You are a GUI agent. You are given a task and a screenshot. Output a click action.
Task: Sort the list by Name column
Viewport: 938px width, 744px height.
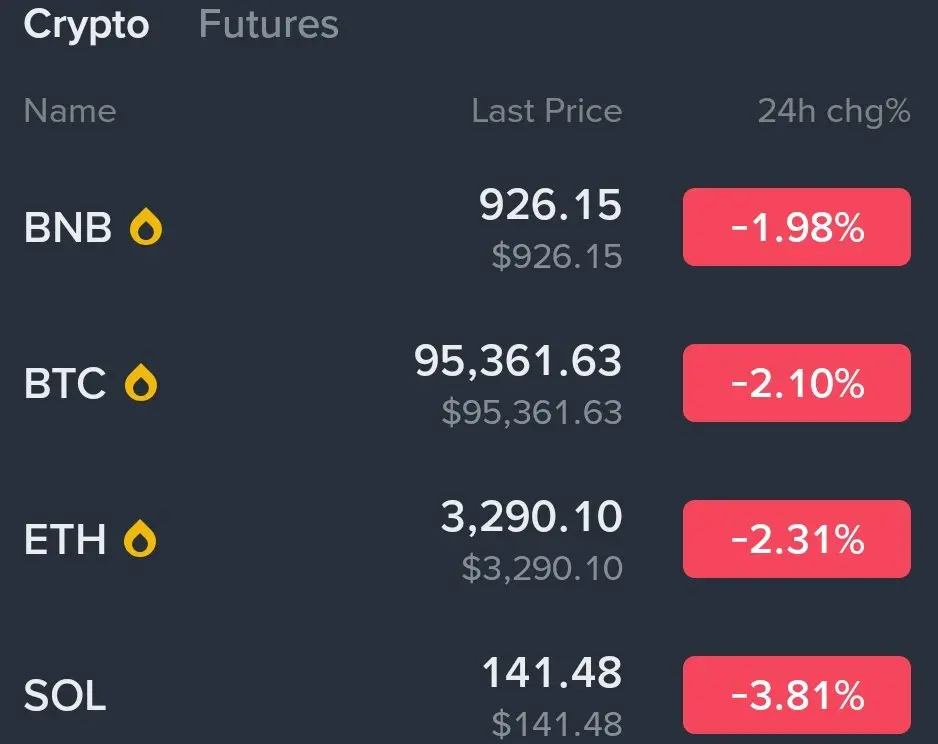[70, 111]
